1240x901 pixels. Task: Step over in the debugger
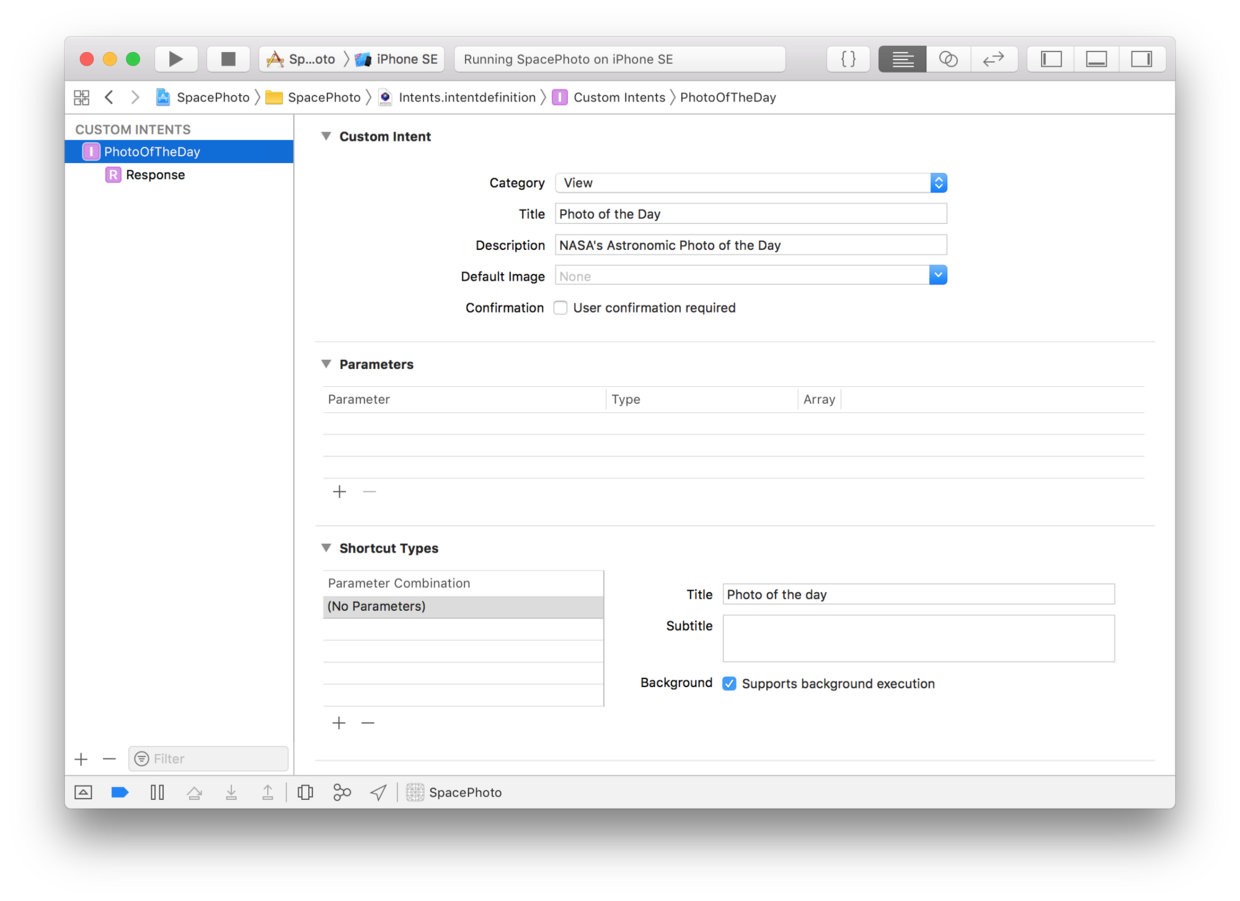click(194, 793)
